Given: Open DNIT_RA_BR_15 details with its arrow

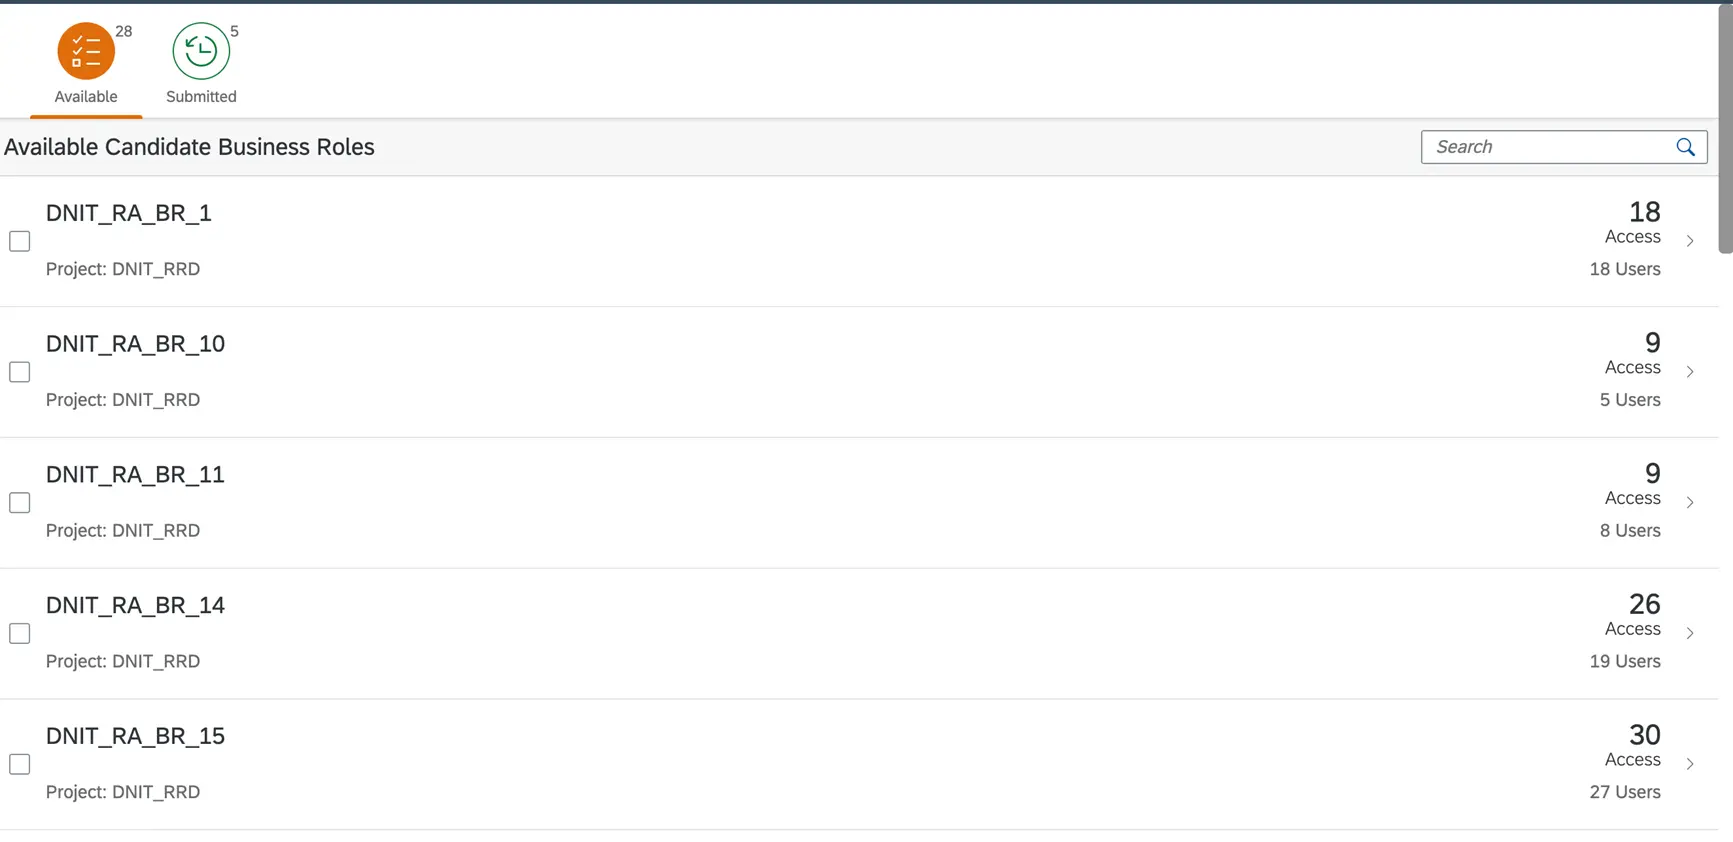Looking at the screenshot, I should click(x=1690, y=765).
